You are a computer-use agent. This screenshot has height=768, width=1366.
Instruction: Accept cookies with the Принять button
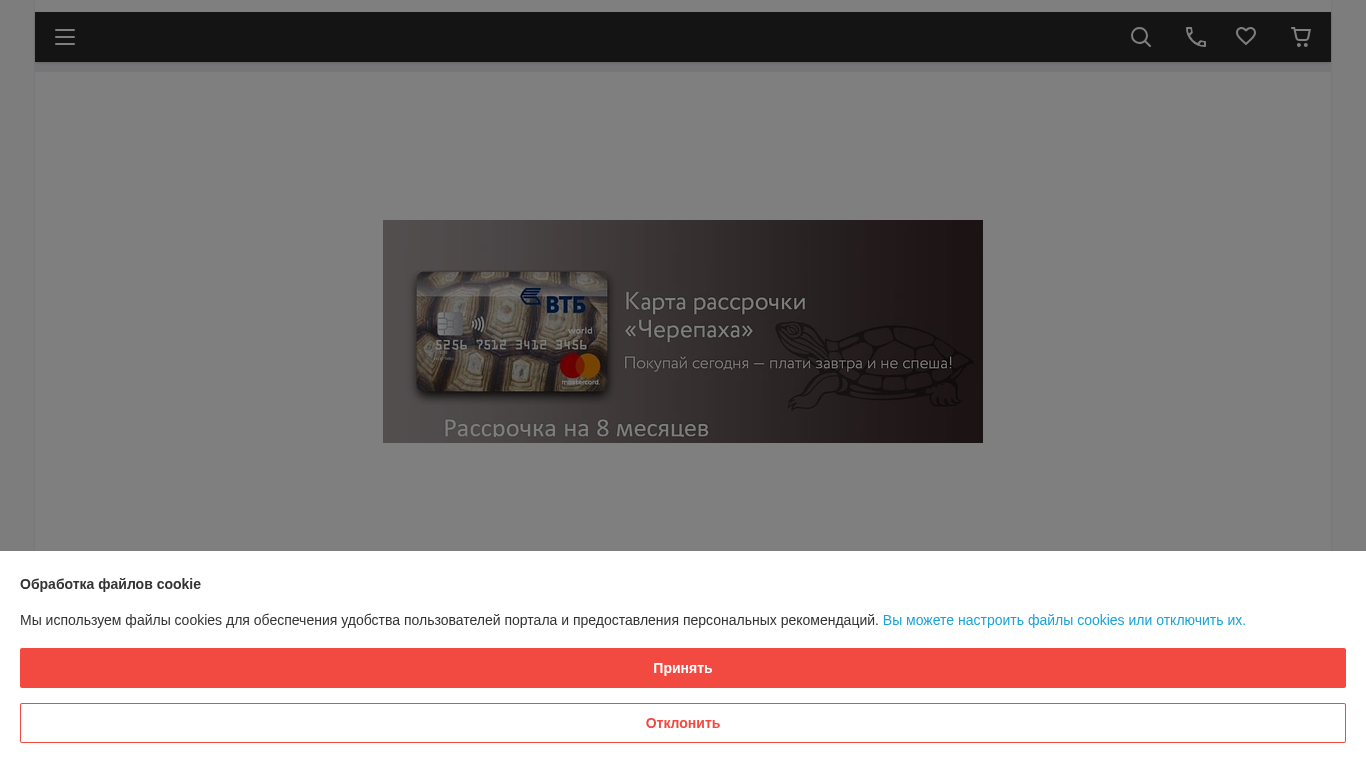coord(683,668)
